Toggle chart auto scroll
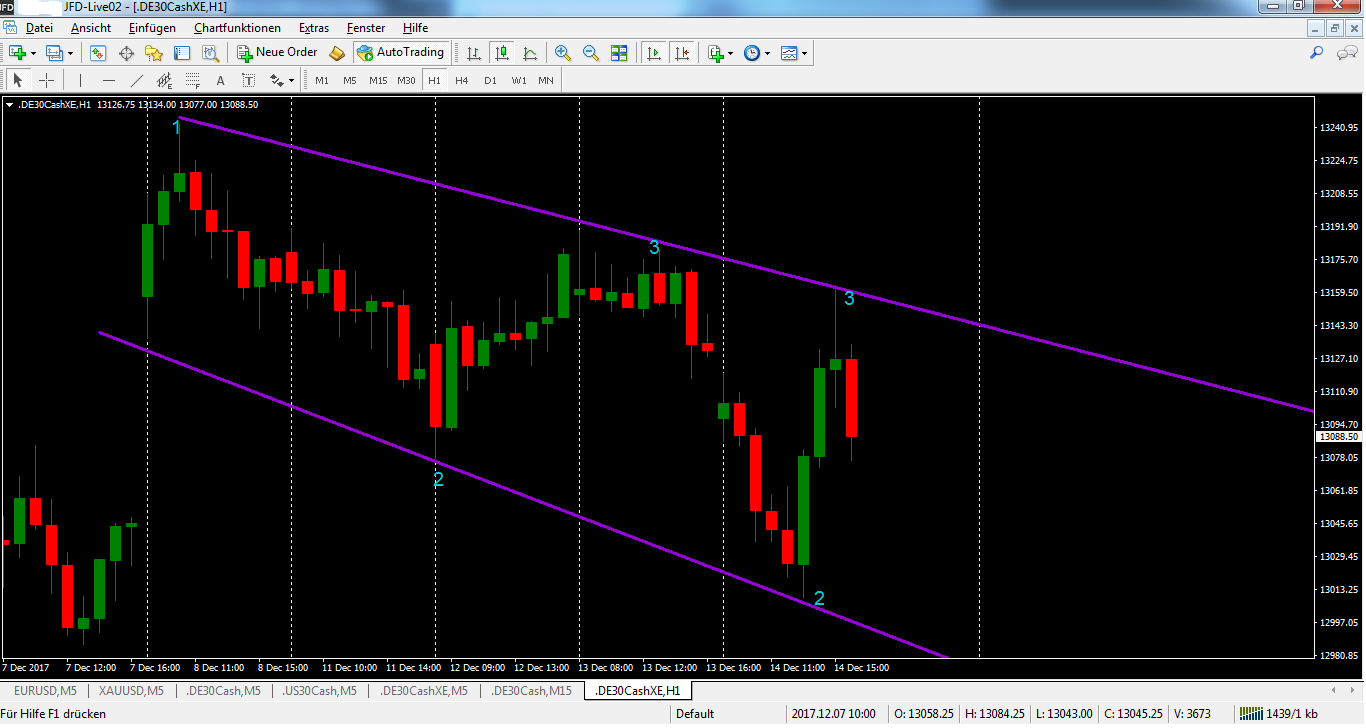The image size is (1366, 728). [x=653, y=52]
